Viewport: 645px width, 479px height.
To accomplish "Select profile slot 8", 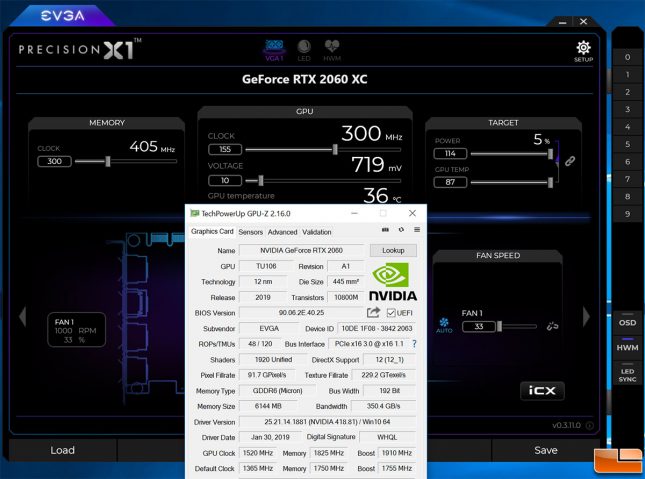I will [627, 197].
